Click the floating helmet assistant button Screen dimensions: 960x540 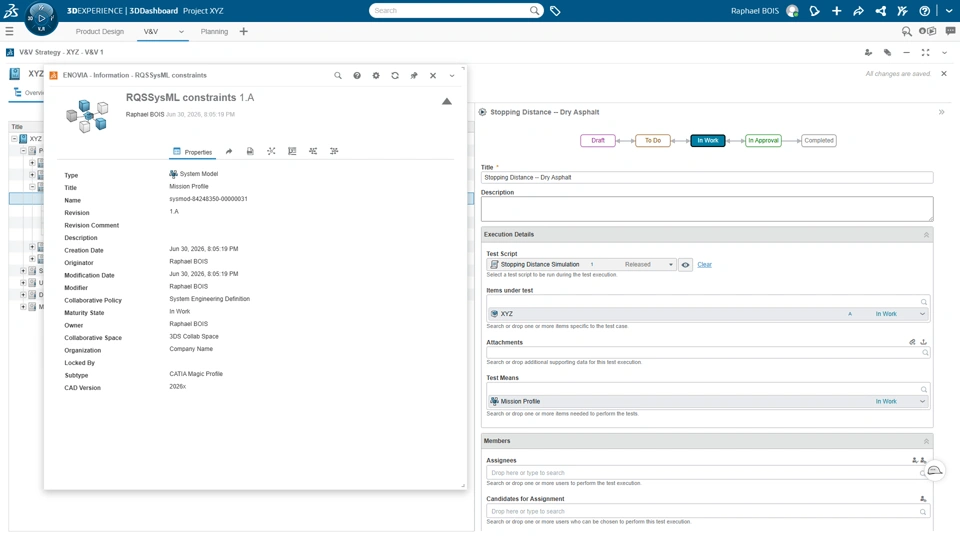[934, 470]
